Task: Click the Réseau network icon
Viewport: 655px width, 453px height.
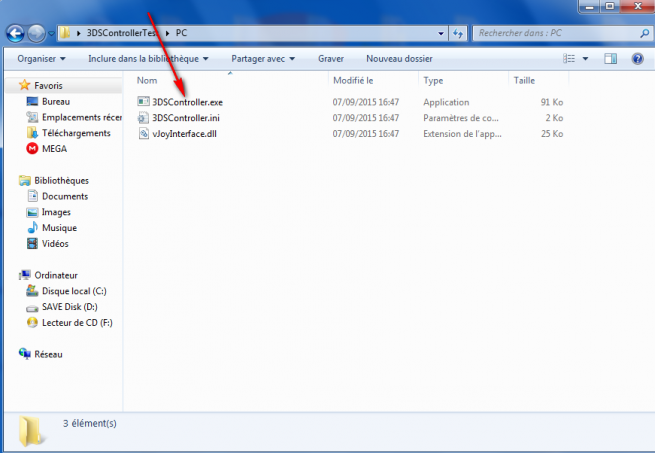Action: [x=25, y=354]
